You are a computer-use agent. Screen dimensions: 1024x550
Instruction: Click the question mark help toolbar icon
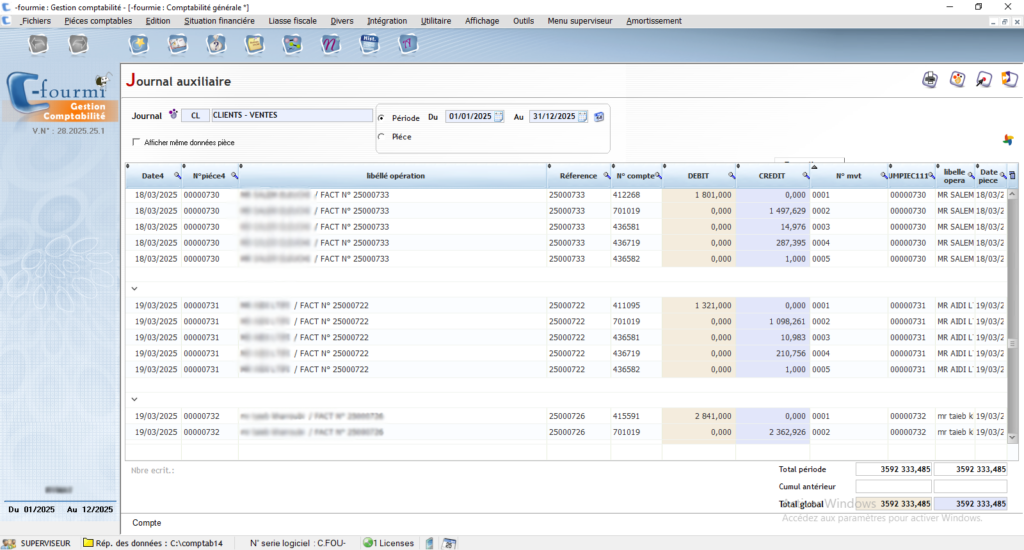215,43
